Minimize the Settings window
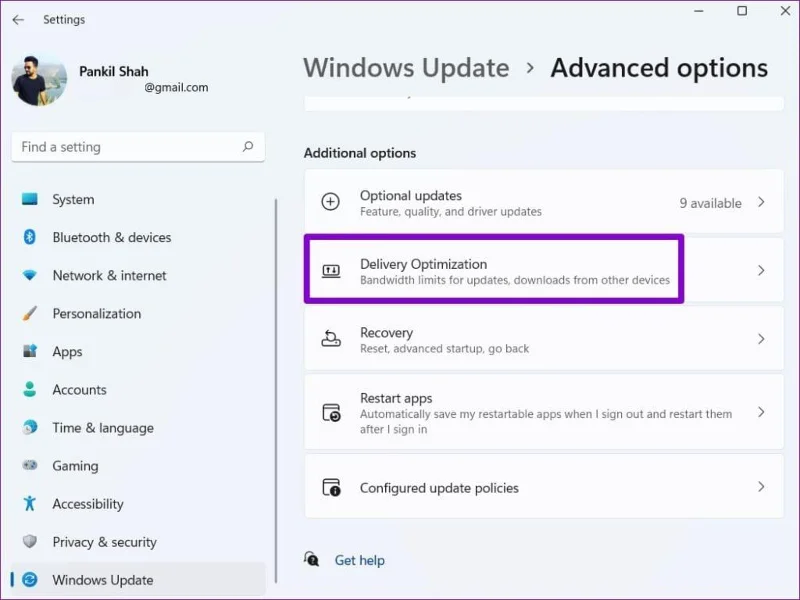800x600 pixels. [x=699, y=11]
